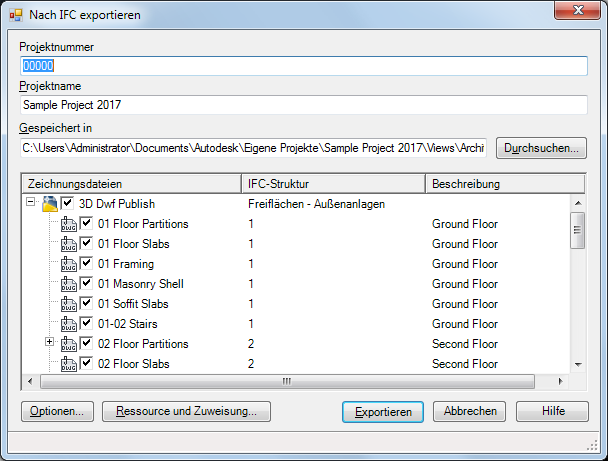The height and width of the screenshot is (461, 608).
Task: Click DWG icon next to 01 Floor Slabs
Action: 69,244
